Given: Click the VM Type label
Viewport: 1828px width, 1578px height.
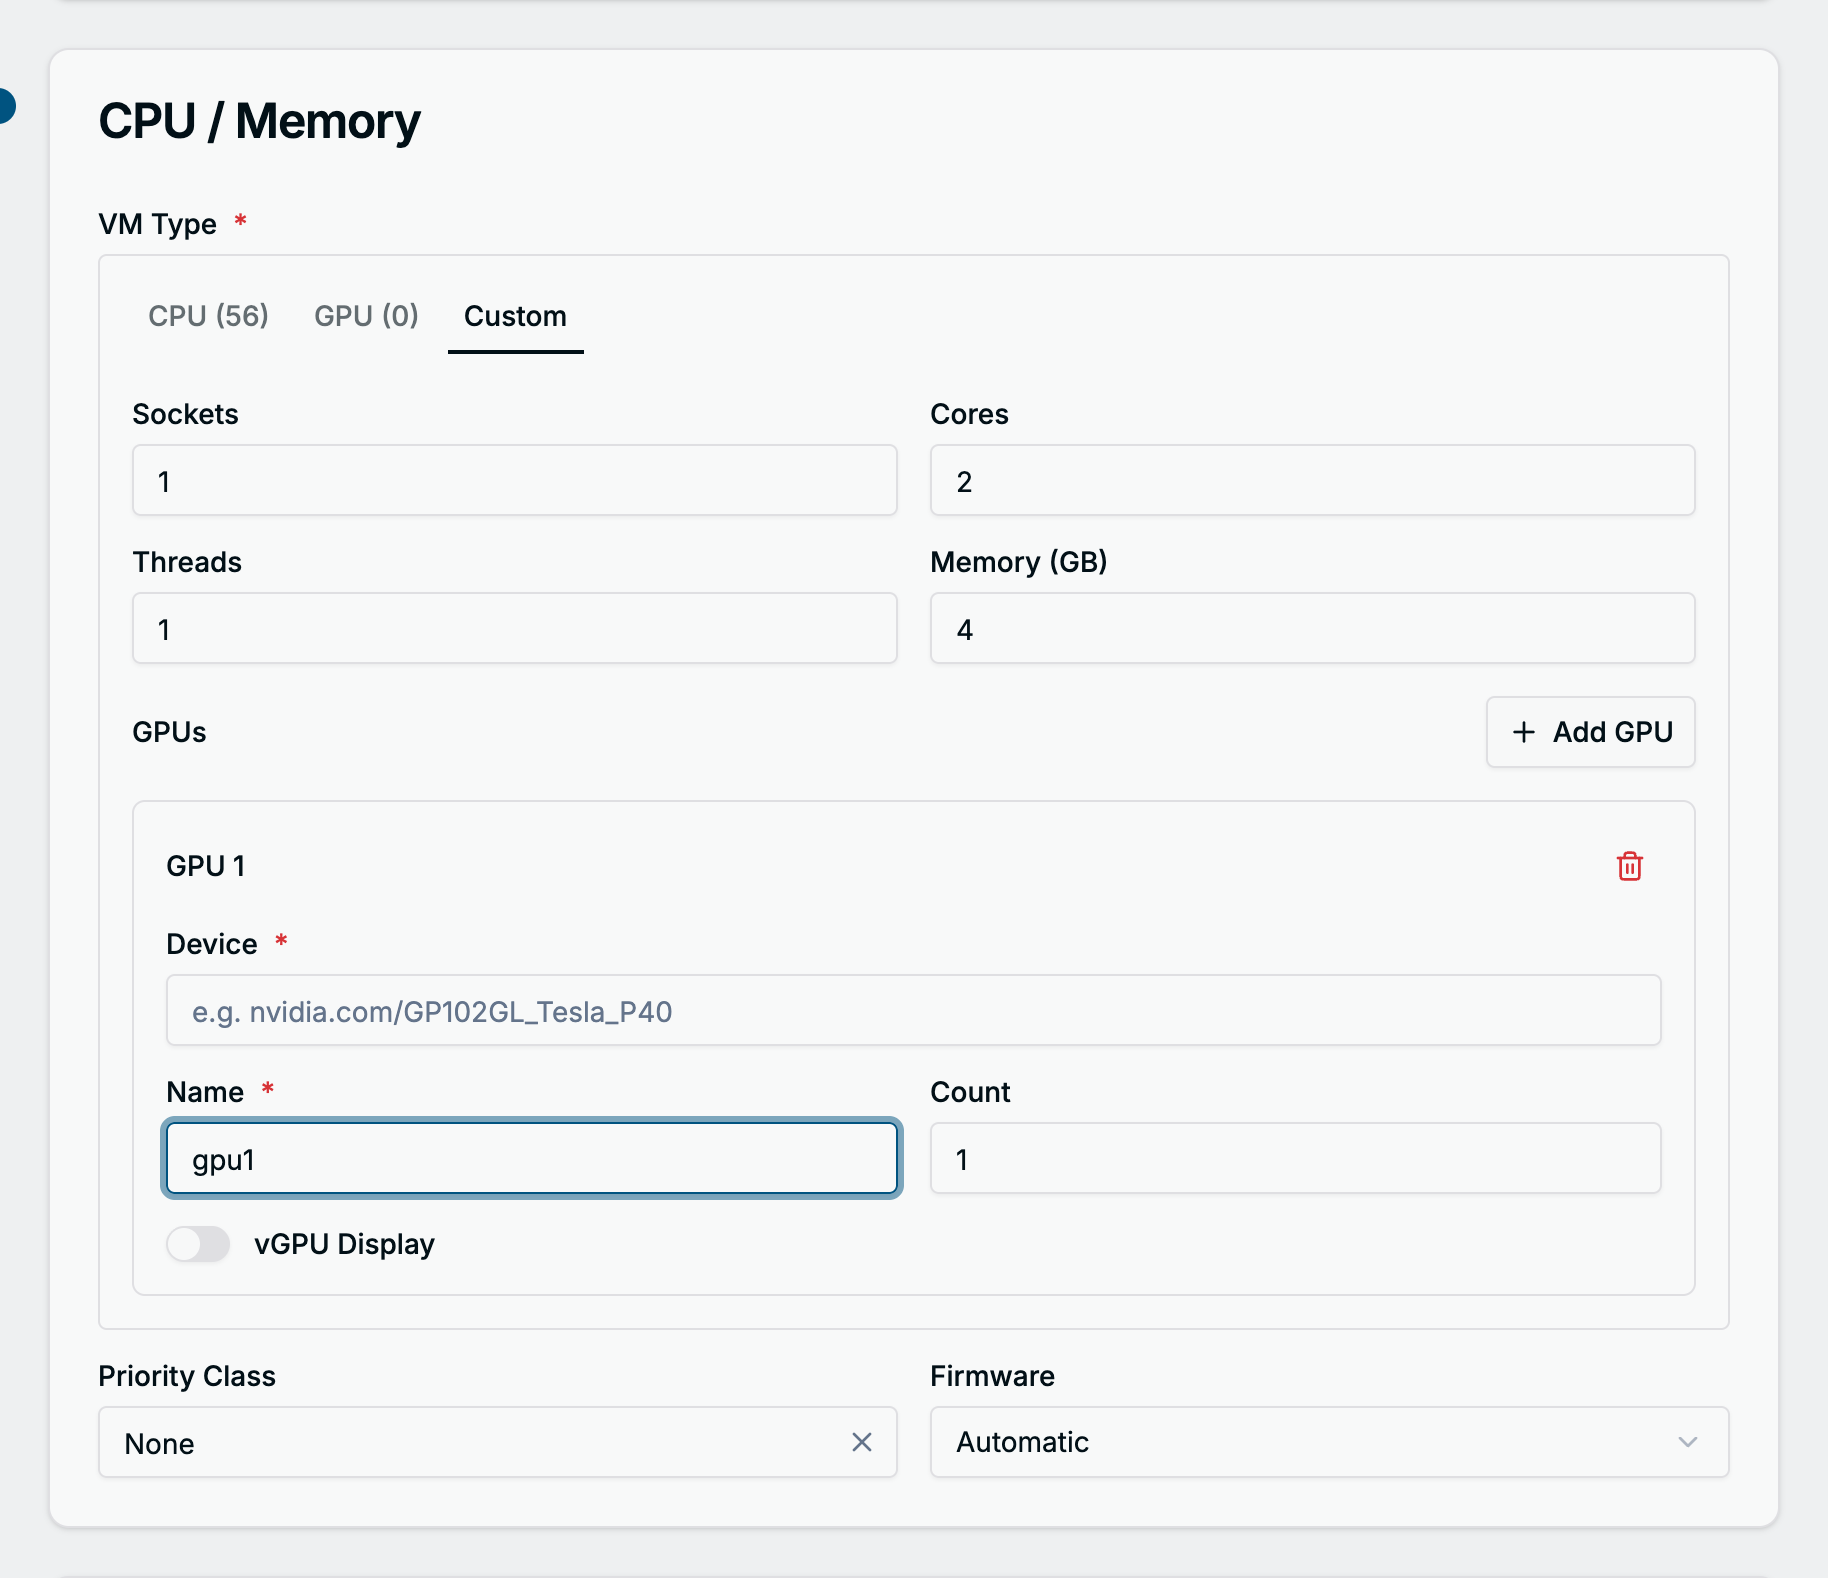Looking at the screenshot, I should coord(158,224).
